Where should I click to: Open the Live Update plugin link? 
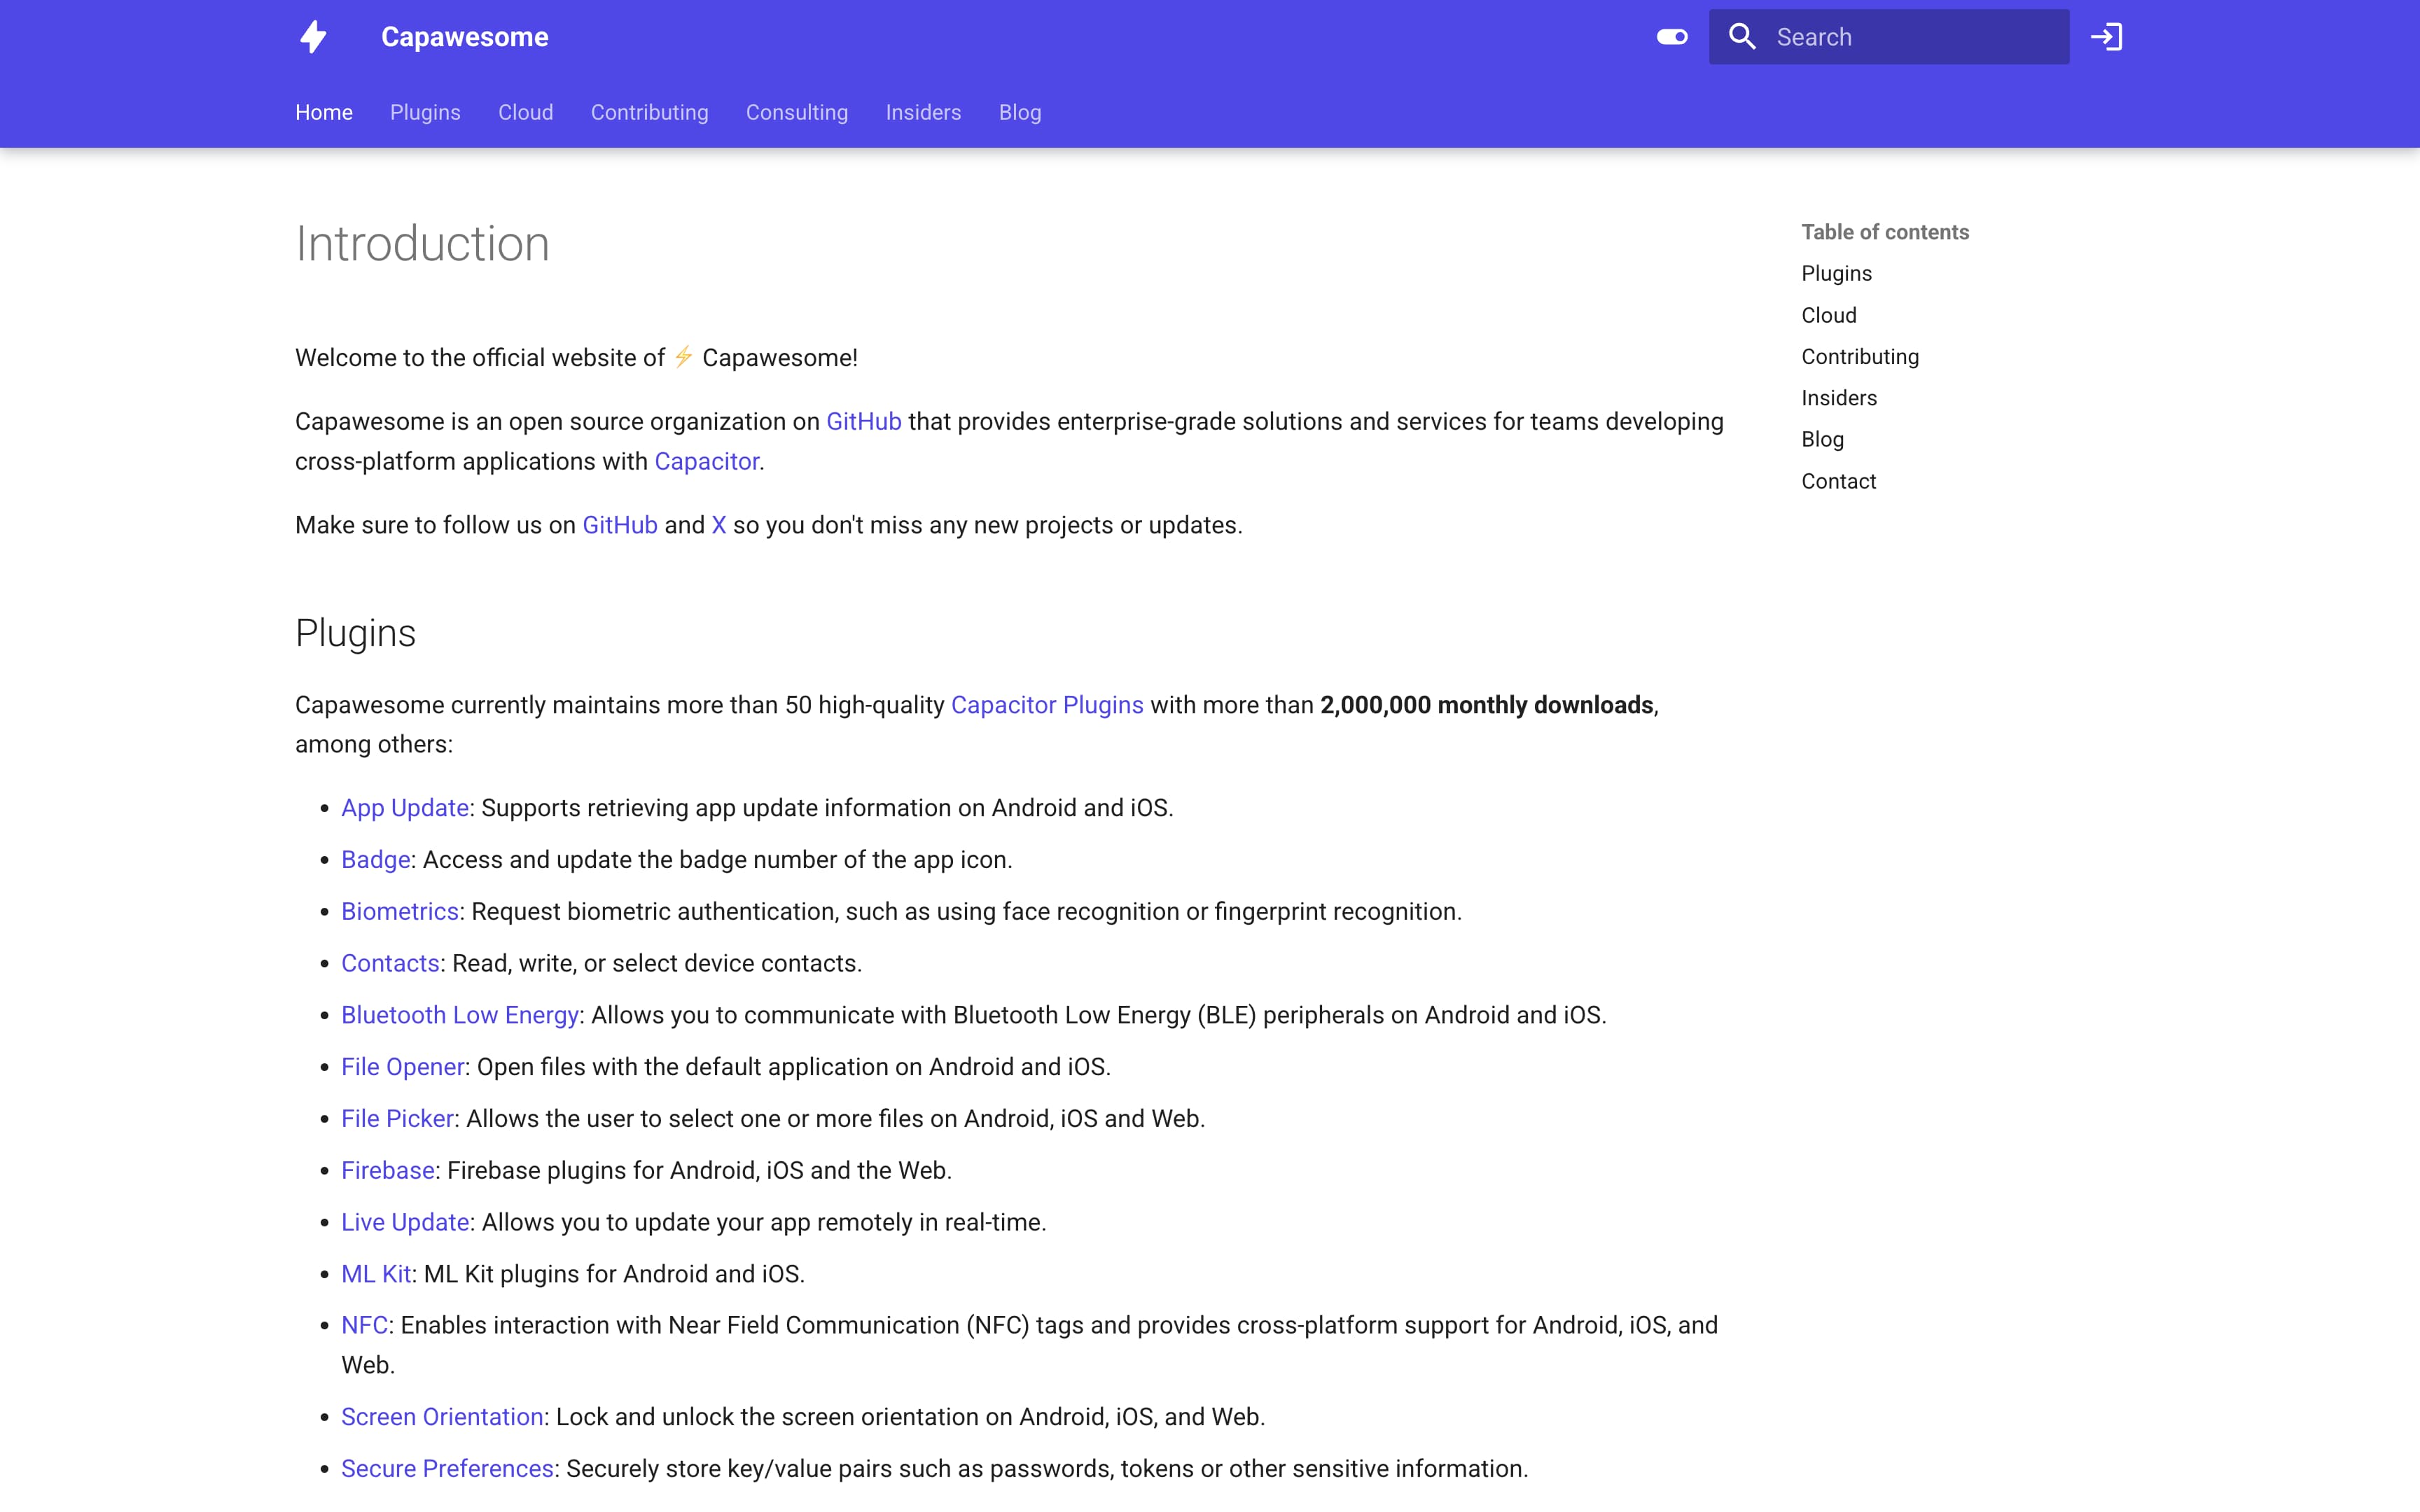[x=404, y=1222]
